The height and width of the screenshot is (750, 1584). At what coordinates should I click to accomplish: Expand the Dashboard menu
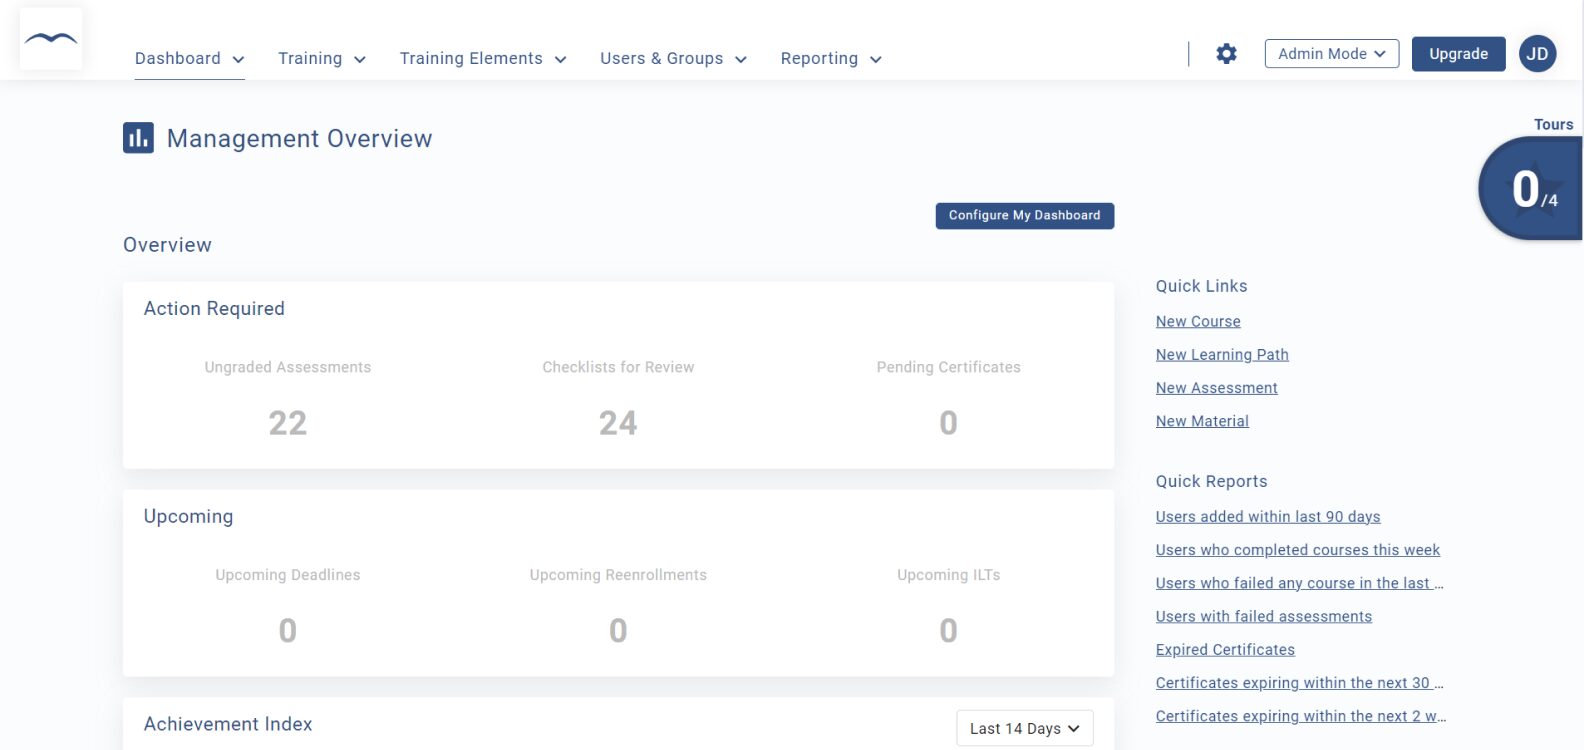pyautogui.click(x=189, y=59)
